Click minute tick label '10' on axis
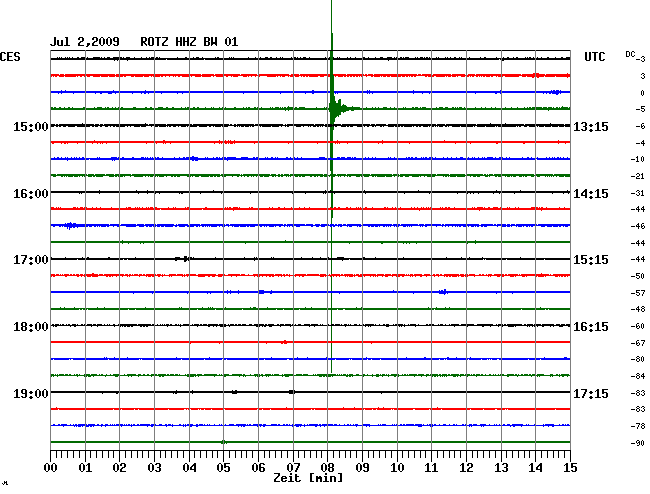 pos(397,467)
